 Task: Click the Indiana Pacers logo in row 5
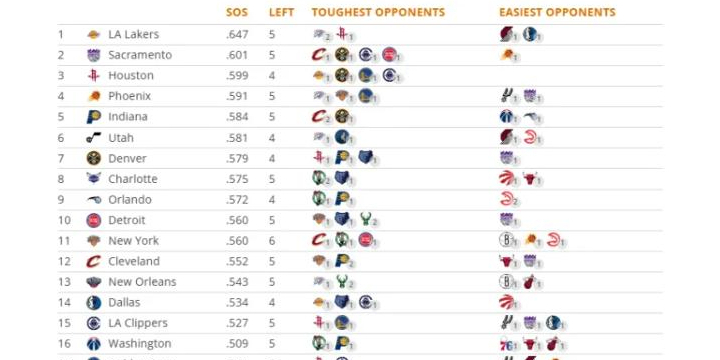(x=94, y=117)
